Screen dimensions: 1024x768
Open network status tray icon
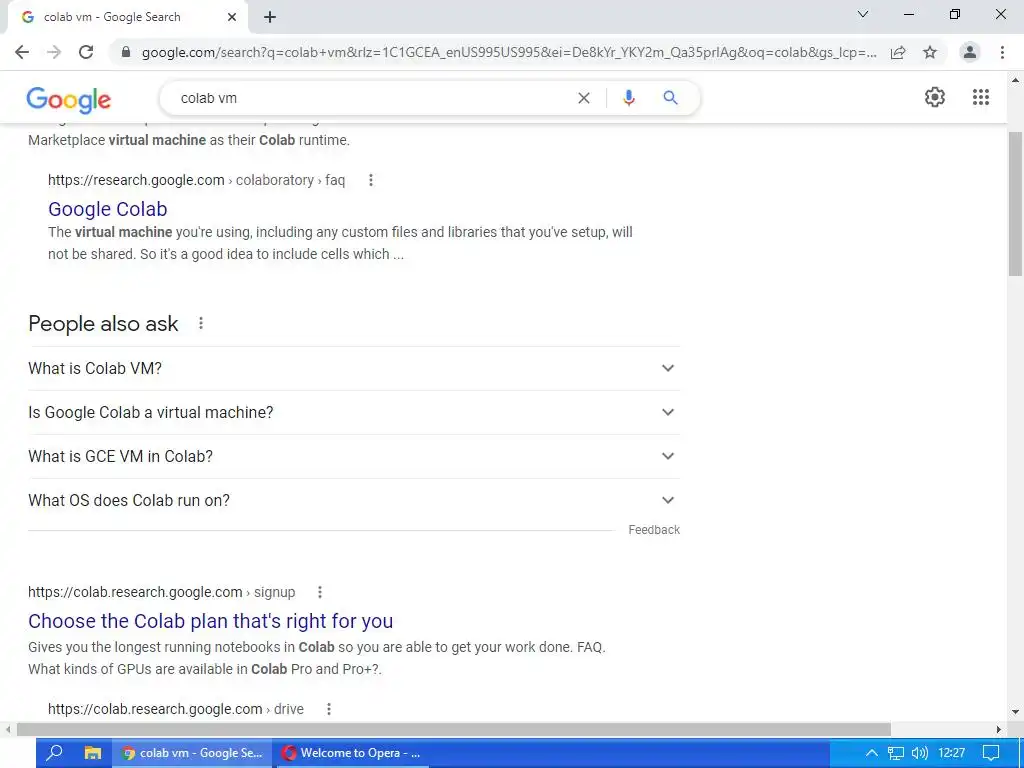[895, 753]
